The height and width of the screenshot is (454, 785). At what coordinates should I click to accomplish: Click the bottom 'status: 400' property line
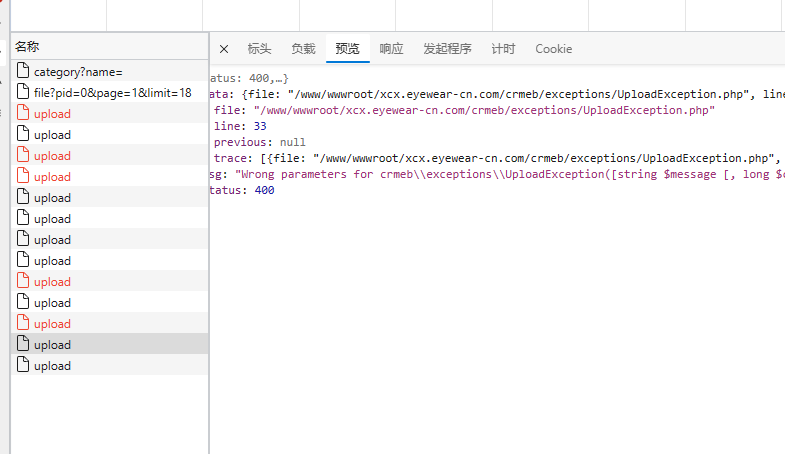coord(242,190)
